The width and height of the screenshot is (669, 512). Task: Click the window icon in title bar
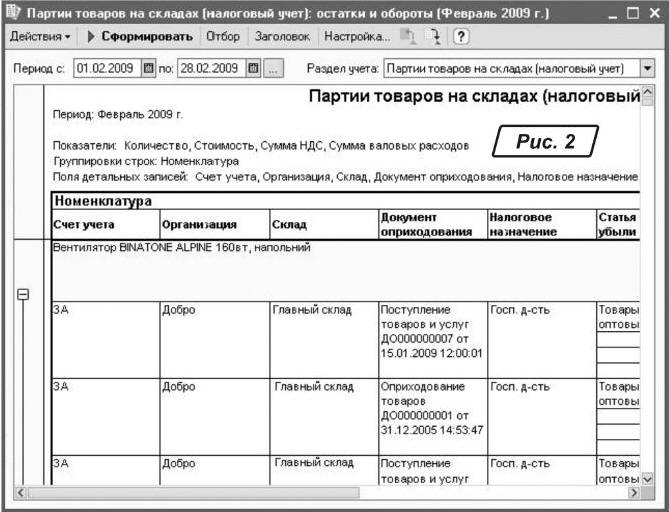[x=13, y=13]
